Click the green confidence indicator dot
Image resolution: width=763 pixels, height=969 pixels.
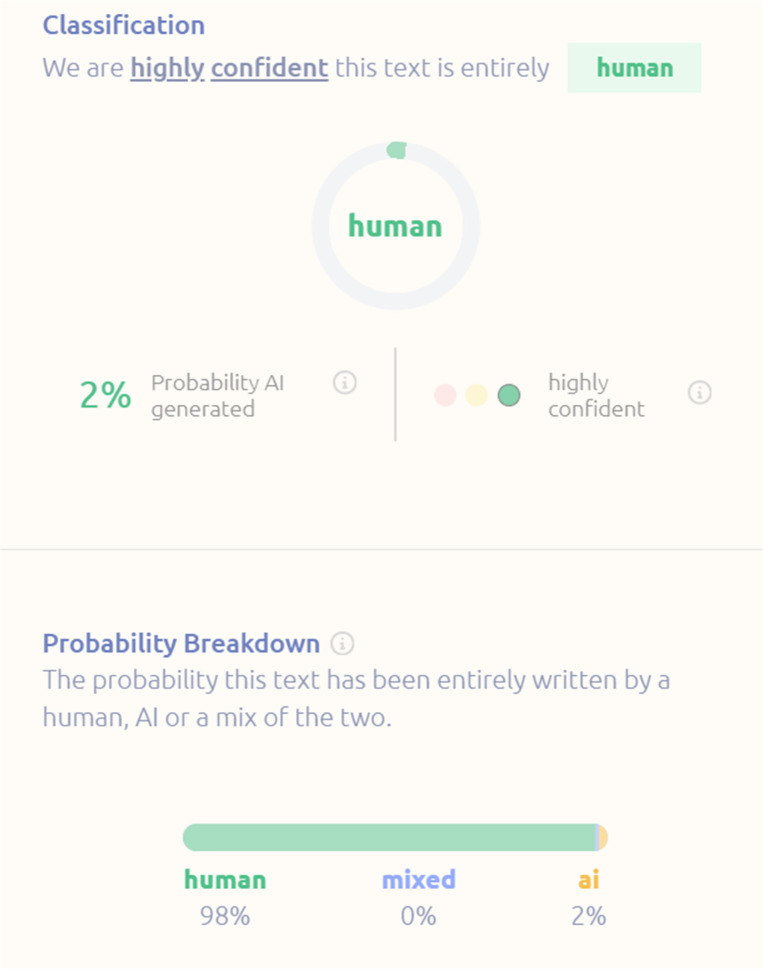point(509,395)
